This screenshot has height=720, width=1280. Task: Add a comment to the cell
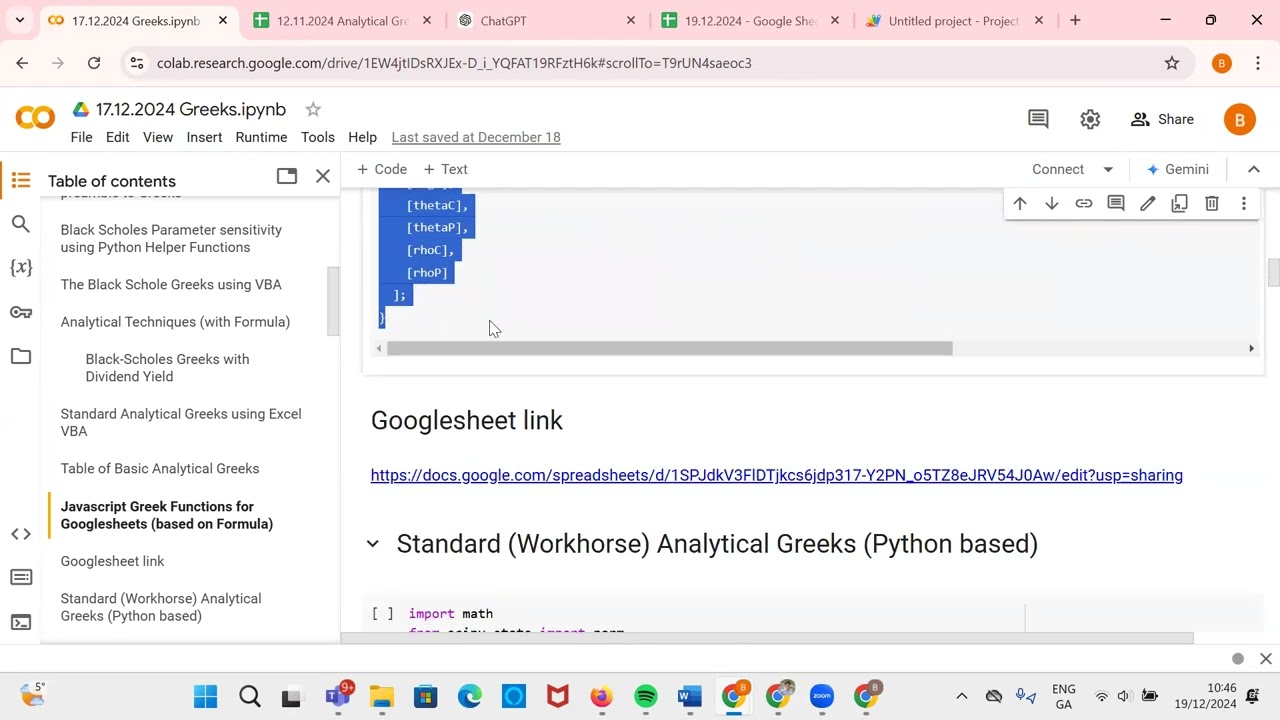pos(1116,204)
